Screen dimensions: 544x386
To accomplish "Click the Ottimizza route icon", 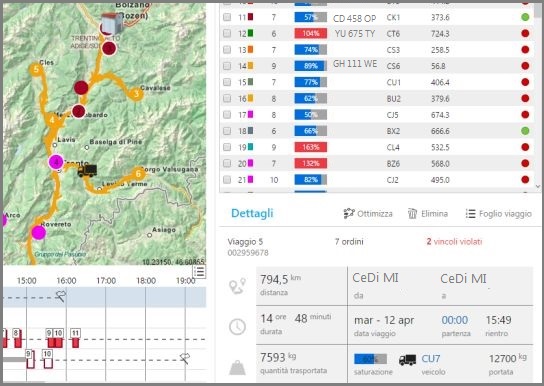I will 349,214.
